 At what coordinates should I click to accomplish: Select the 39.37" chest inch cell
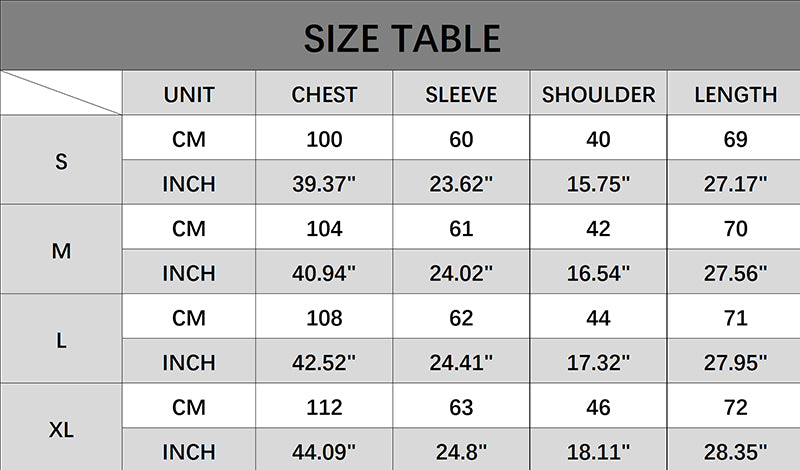(324, 184)
